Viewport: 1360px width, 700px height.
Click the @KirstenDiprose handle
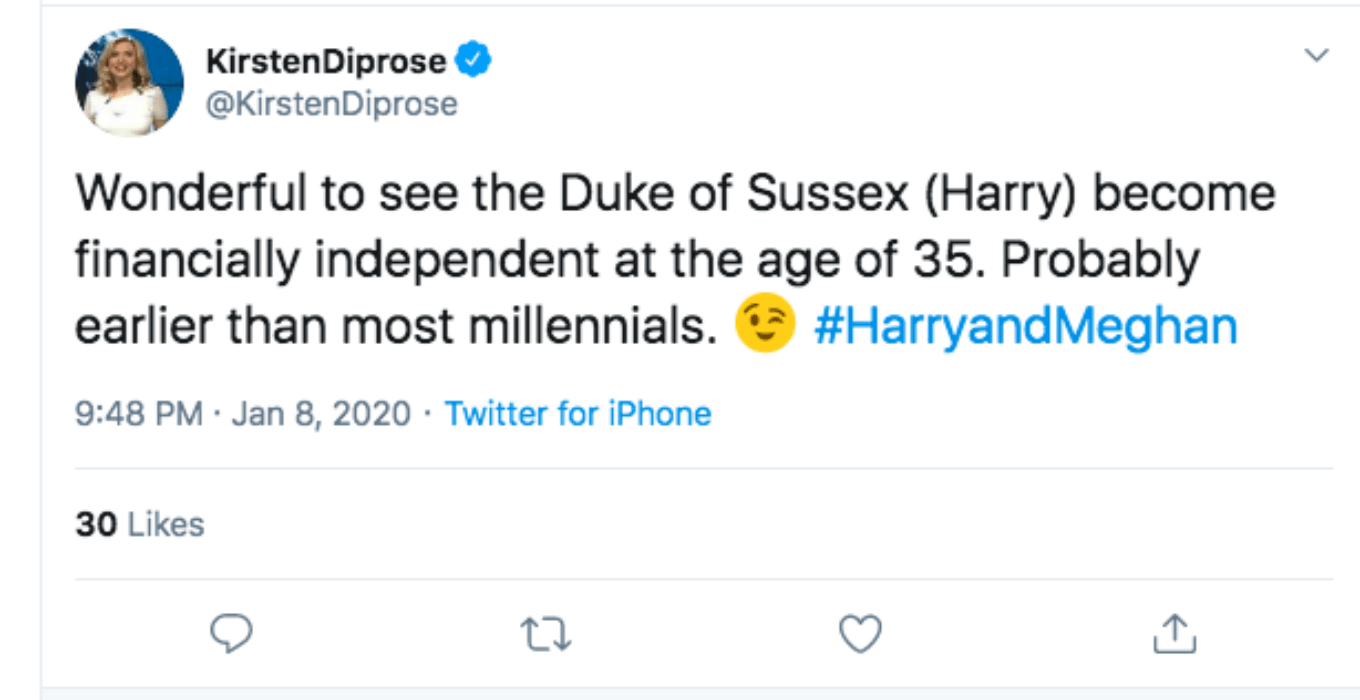(331, 104)
